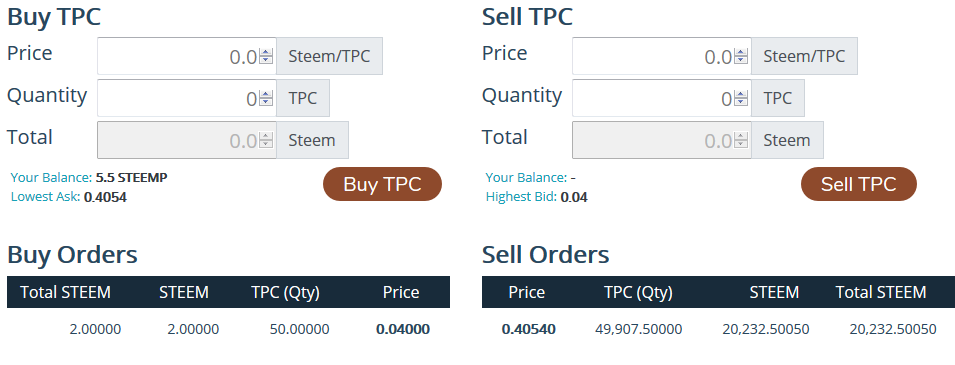Viewport: 955px width, 365px height.
Task: Click the Buy Total disabled field
Action: (187, 140)
